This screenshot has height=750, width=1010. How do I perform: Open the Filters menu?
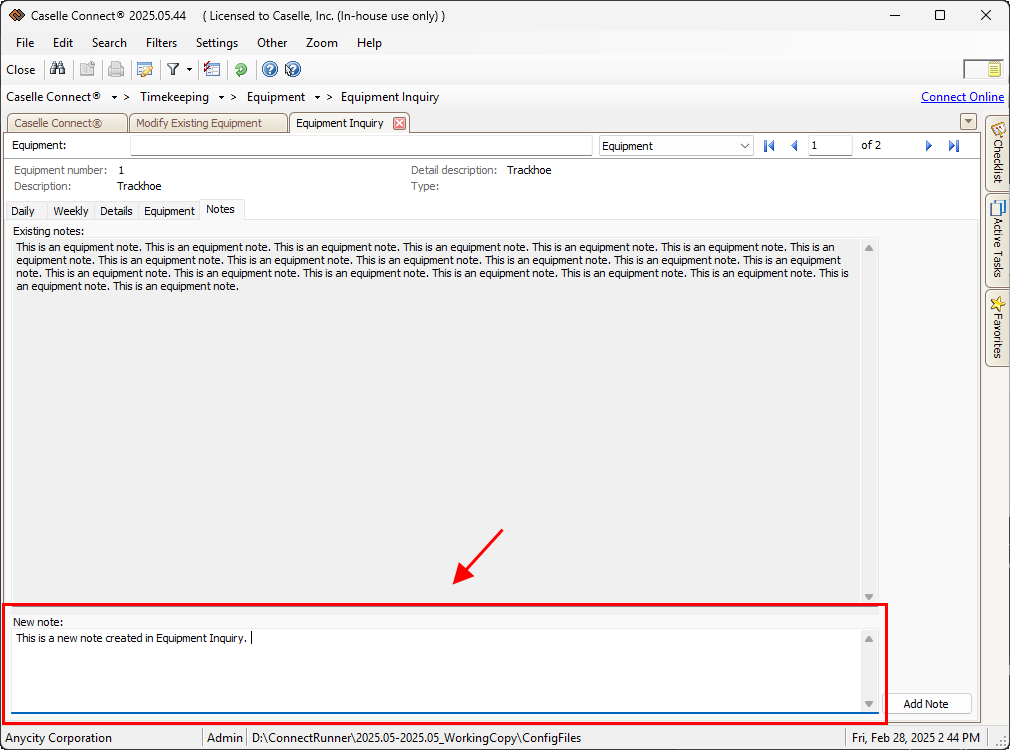(161, 43)
